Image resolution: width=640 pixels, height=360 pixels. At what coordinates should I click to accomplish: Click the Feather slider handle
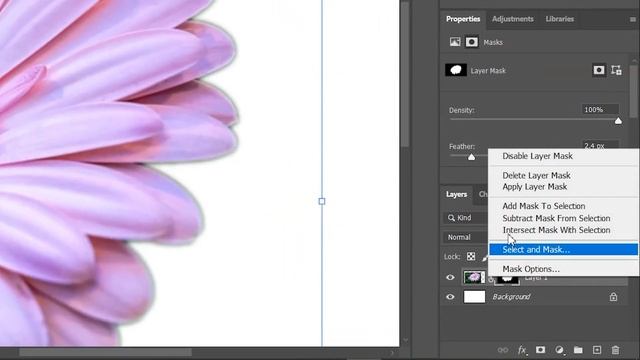tap(471, 157)
